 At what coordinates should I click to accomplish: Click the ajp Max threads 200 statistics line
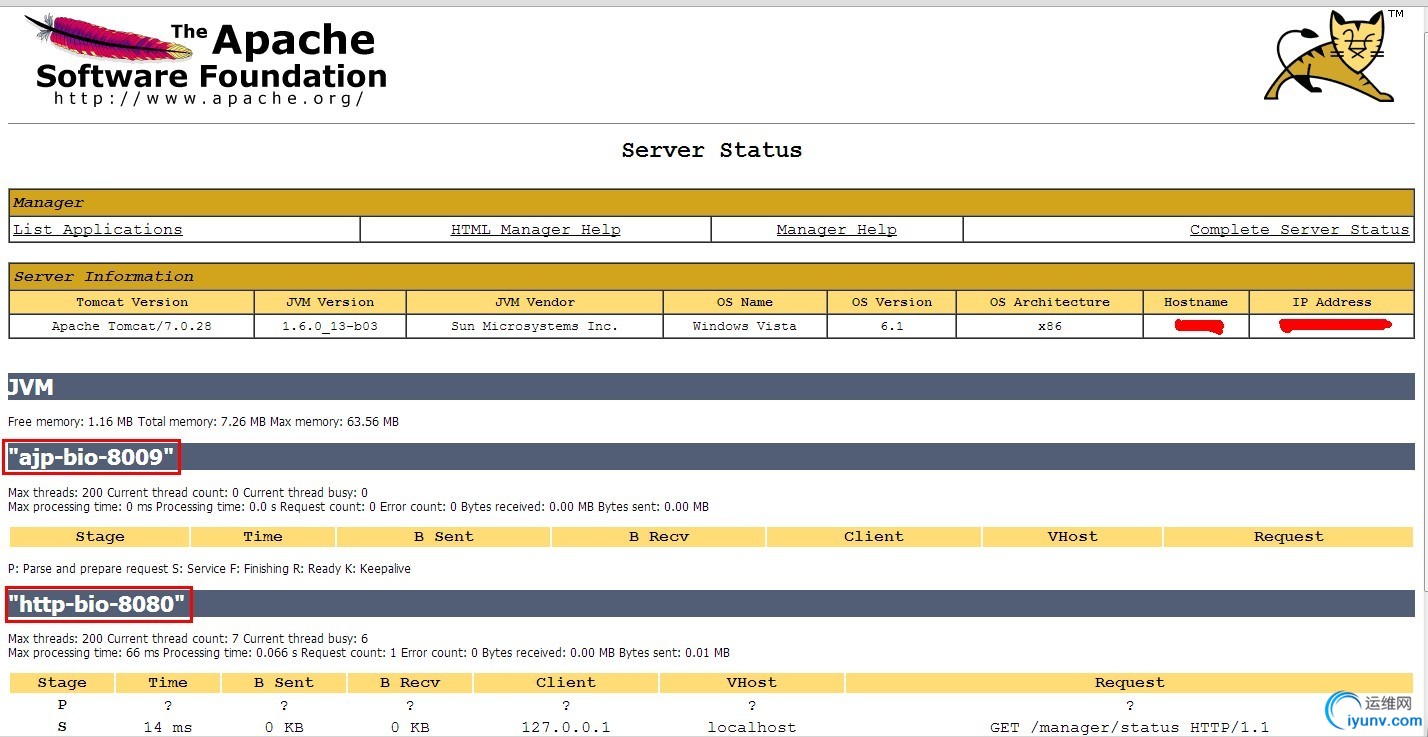coord(188,492)
